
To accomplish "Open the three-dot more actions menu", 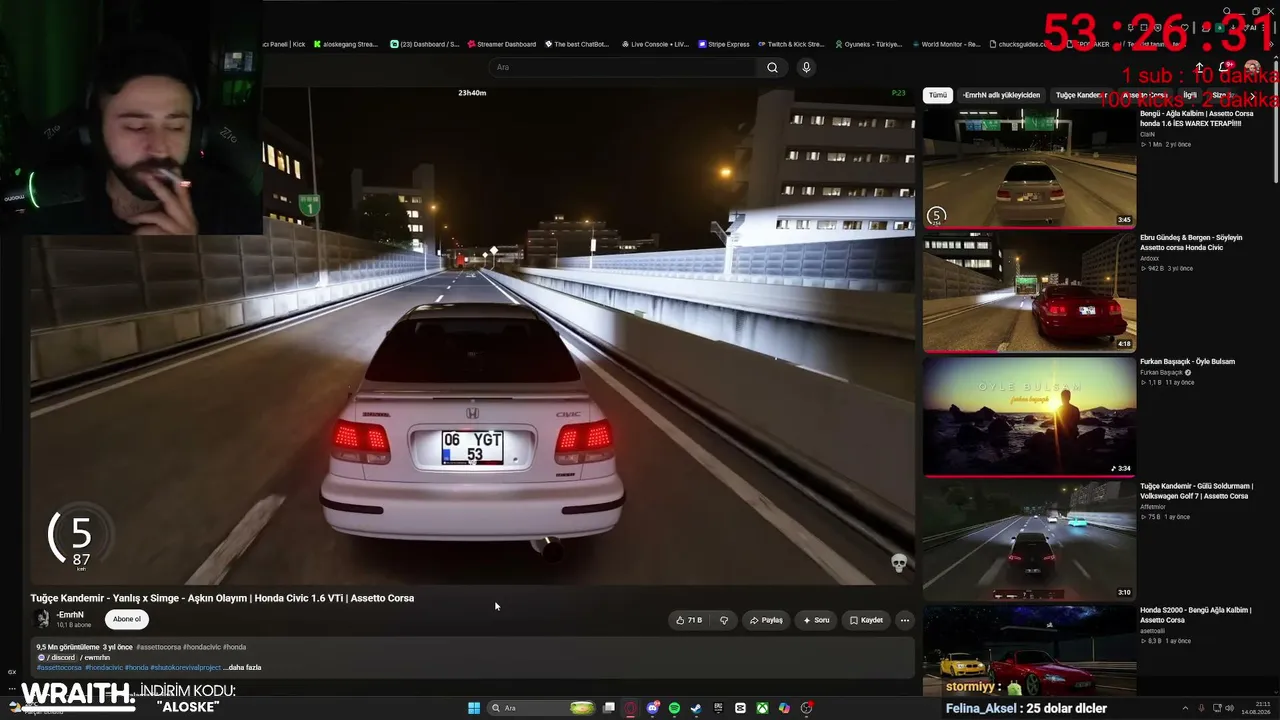I will [x=905, y=620].
